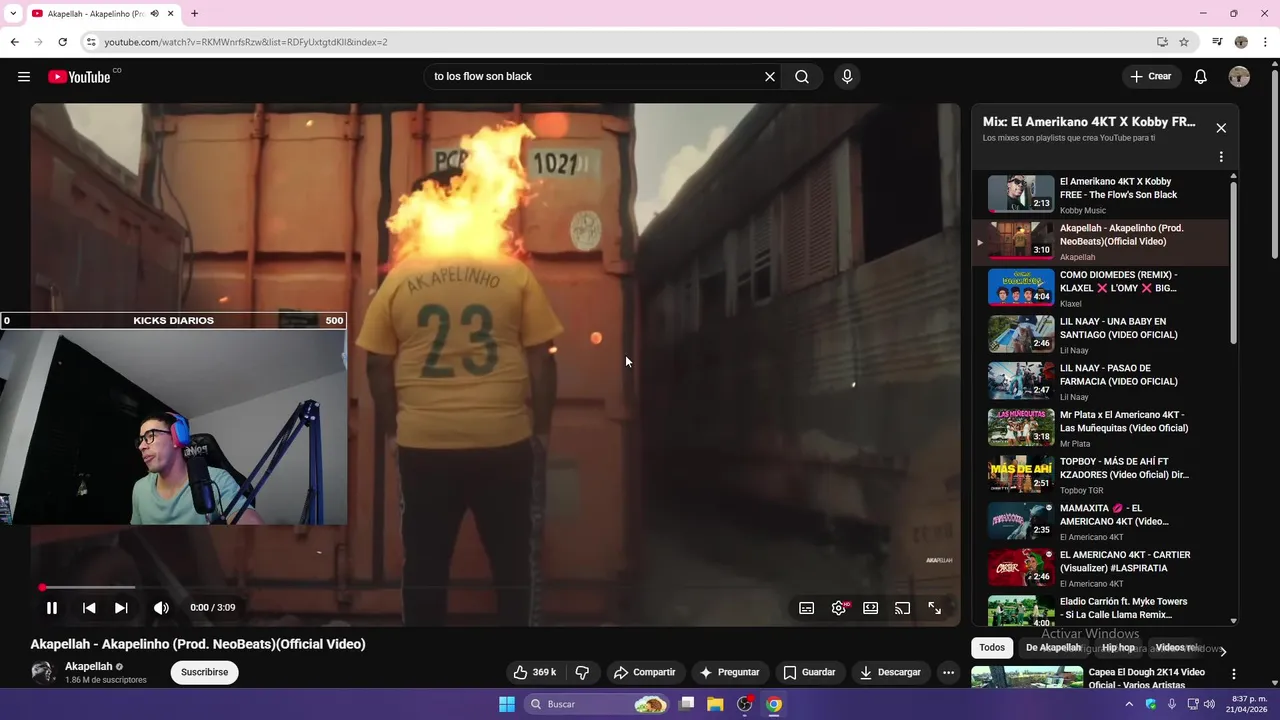1280x720 pixels.
Task: Install app icon in address bar
Action: coord(1162,42)
